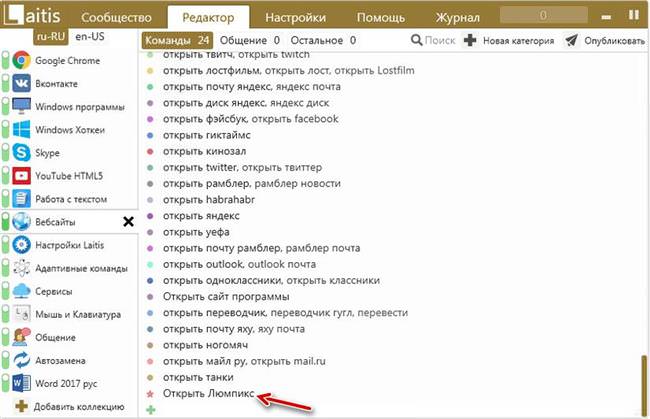Select the Остальное 0 category tab
This screenshot has width=650, height=419.
[x=323, y=40]
